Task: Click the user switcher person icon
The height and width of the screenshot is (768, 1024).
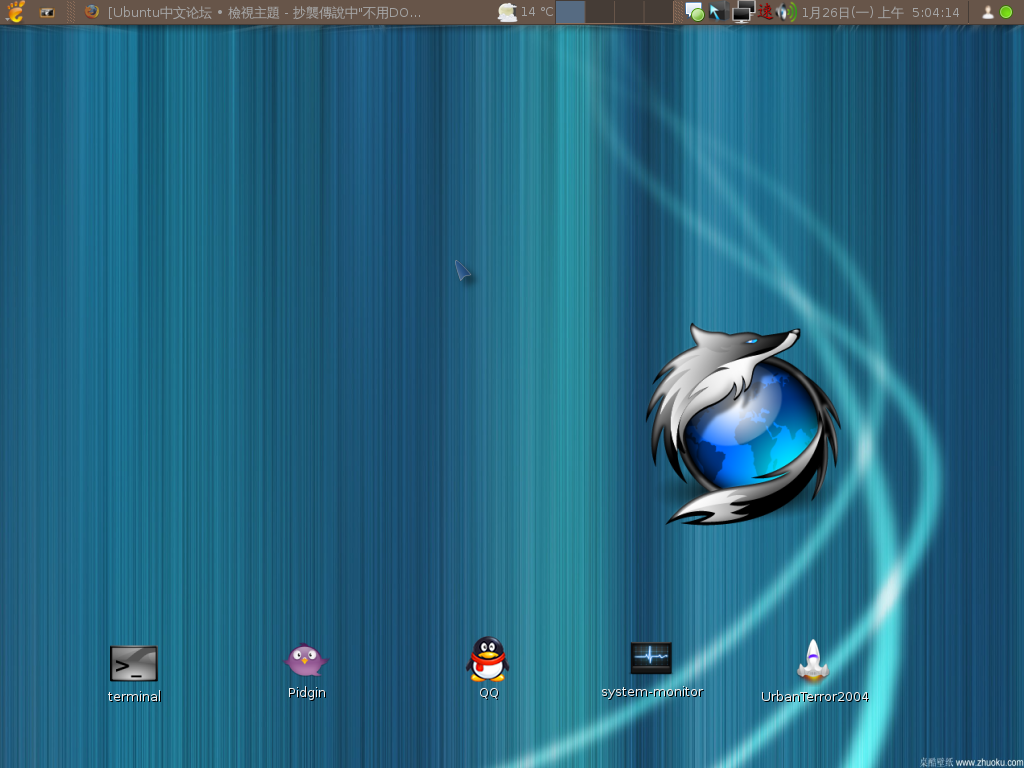Action: point(988,12)
